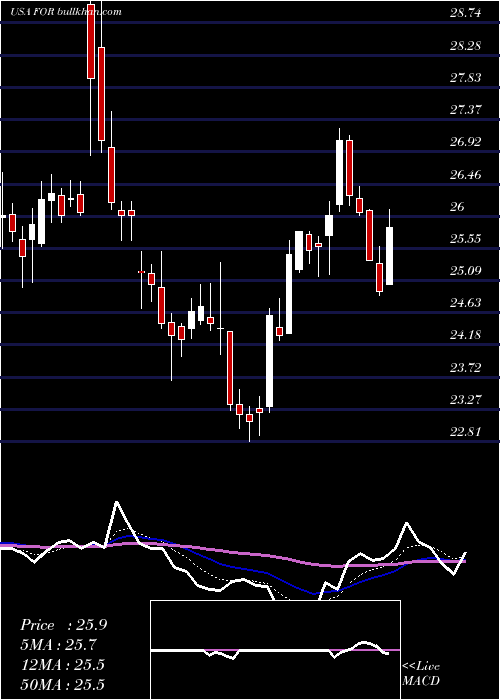Click the 24.18 price axis label
The width and height of the screenshot is (500, 700).
[x=466, y=335]
